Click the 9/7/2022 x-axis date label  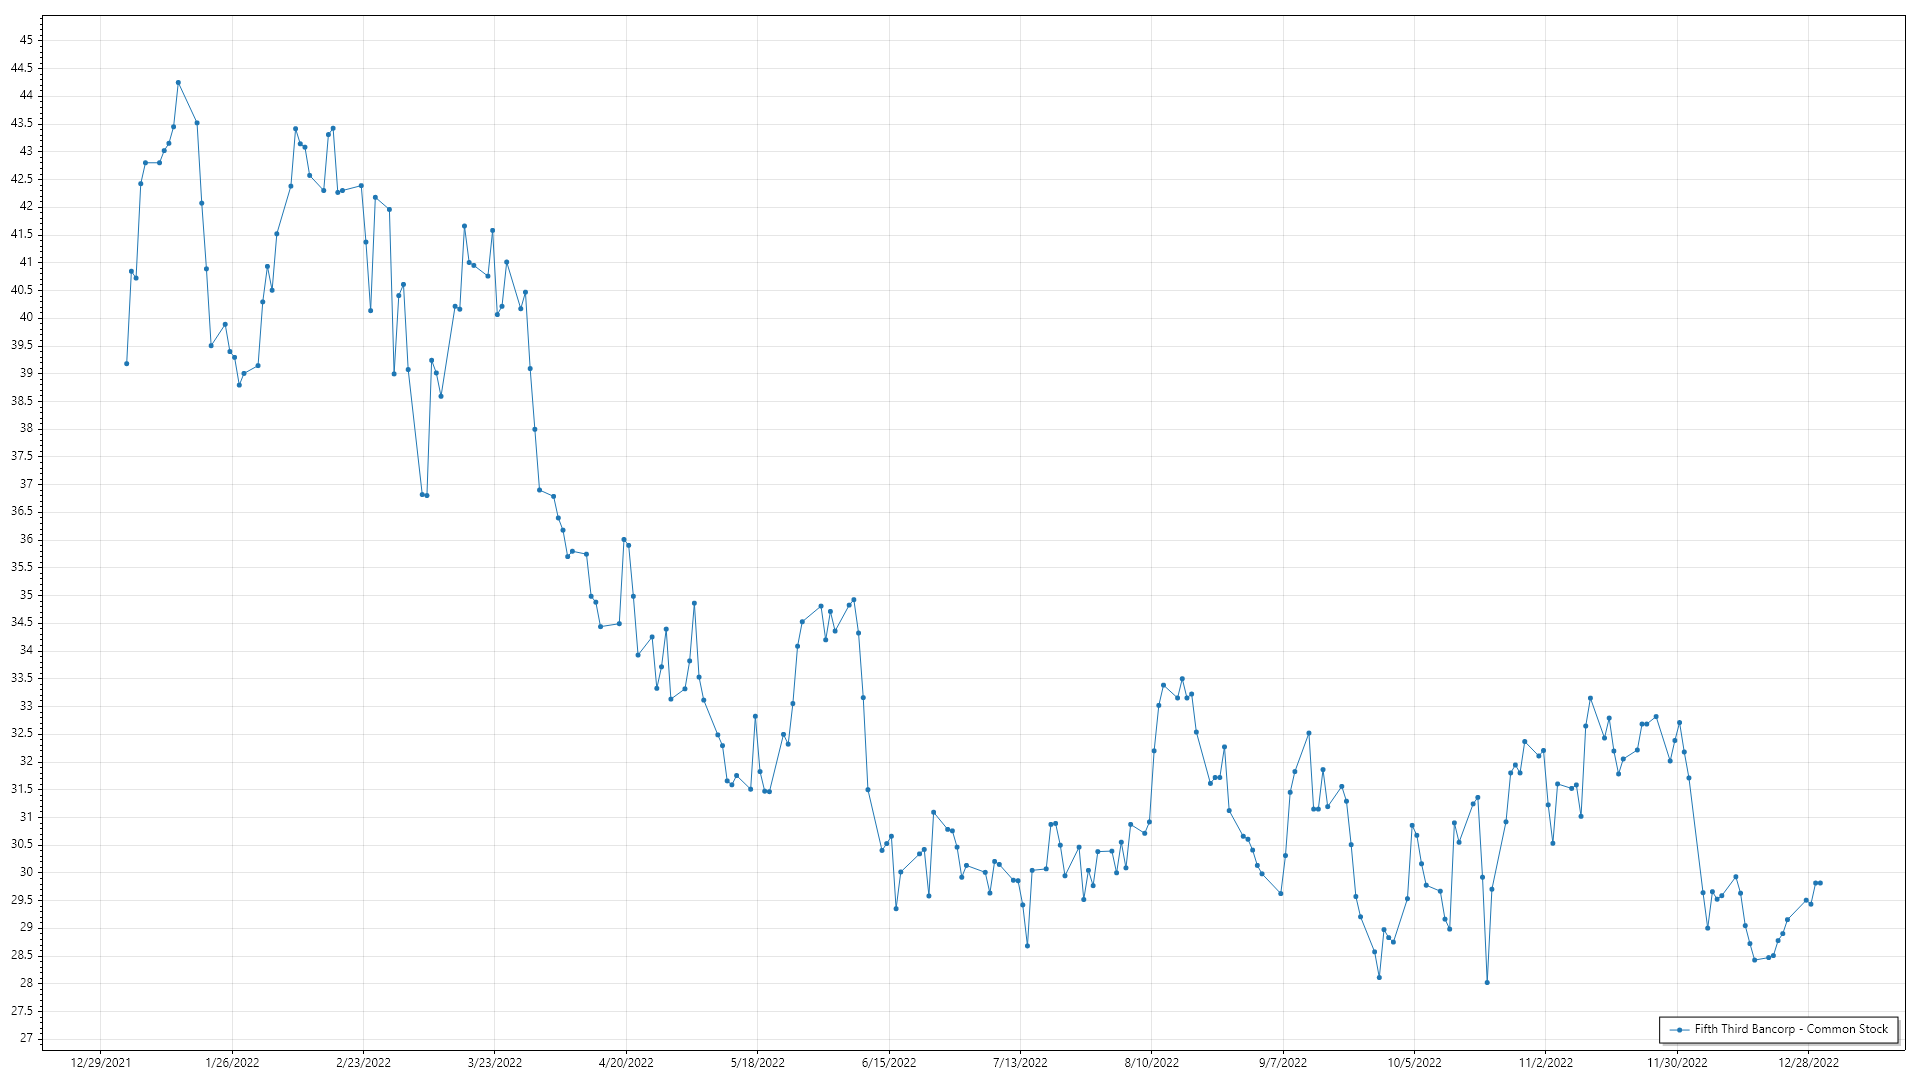tap(1283, 1062)
